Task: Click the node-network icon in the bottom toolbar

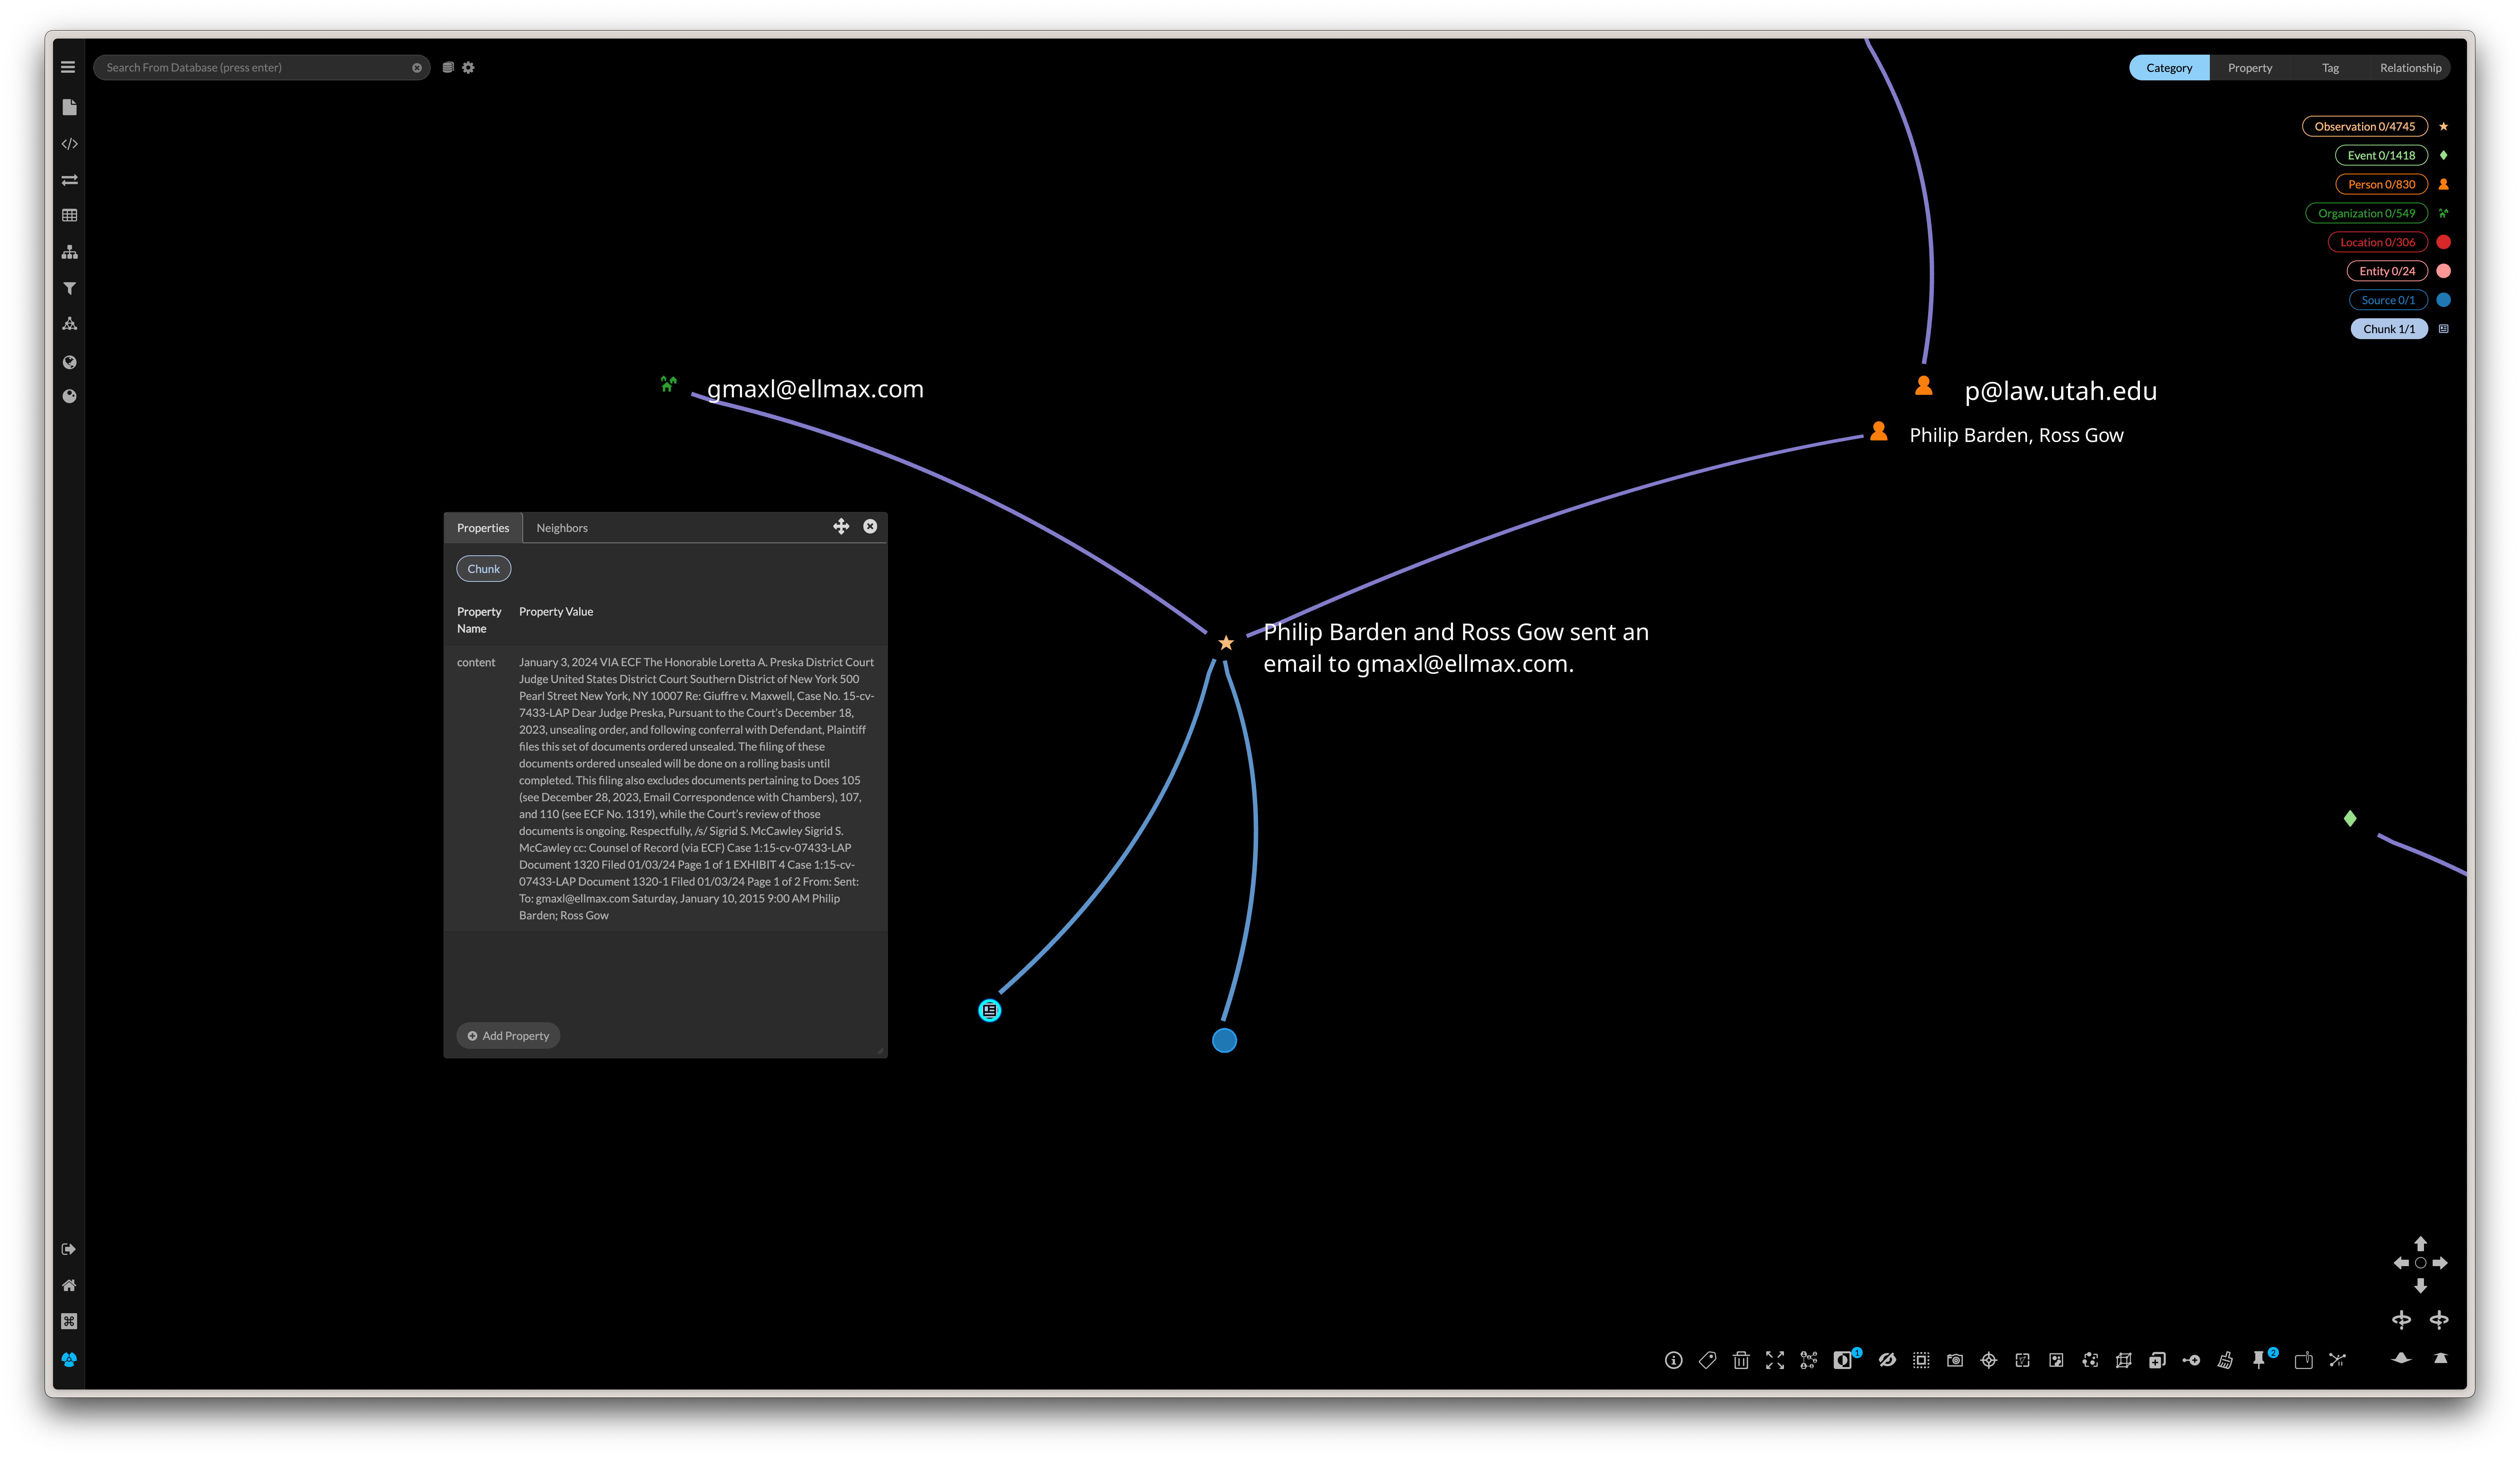Action: point(1808,1360)
